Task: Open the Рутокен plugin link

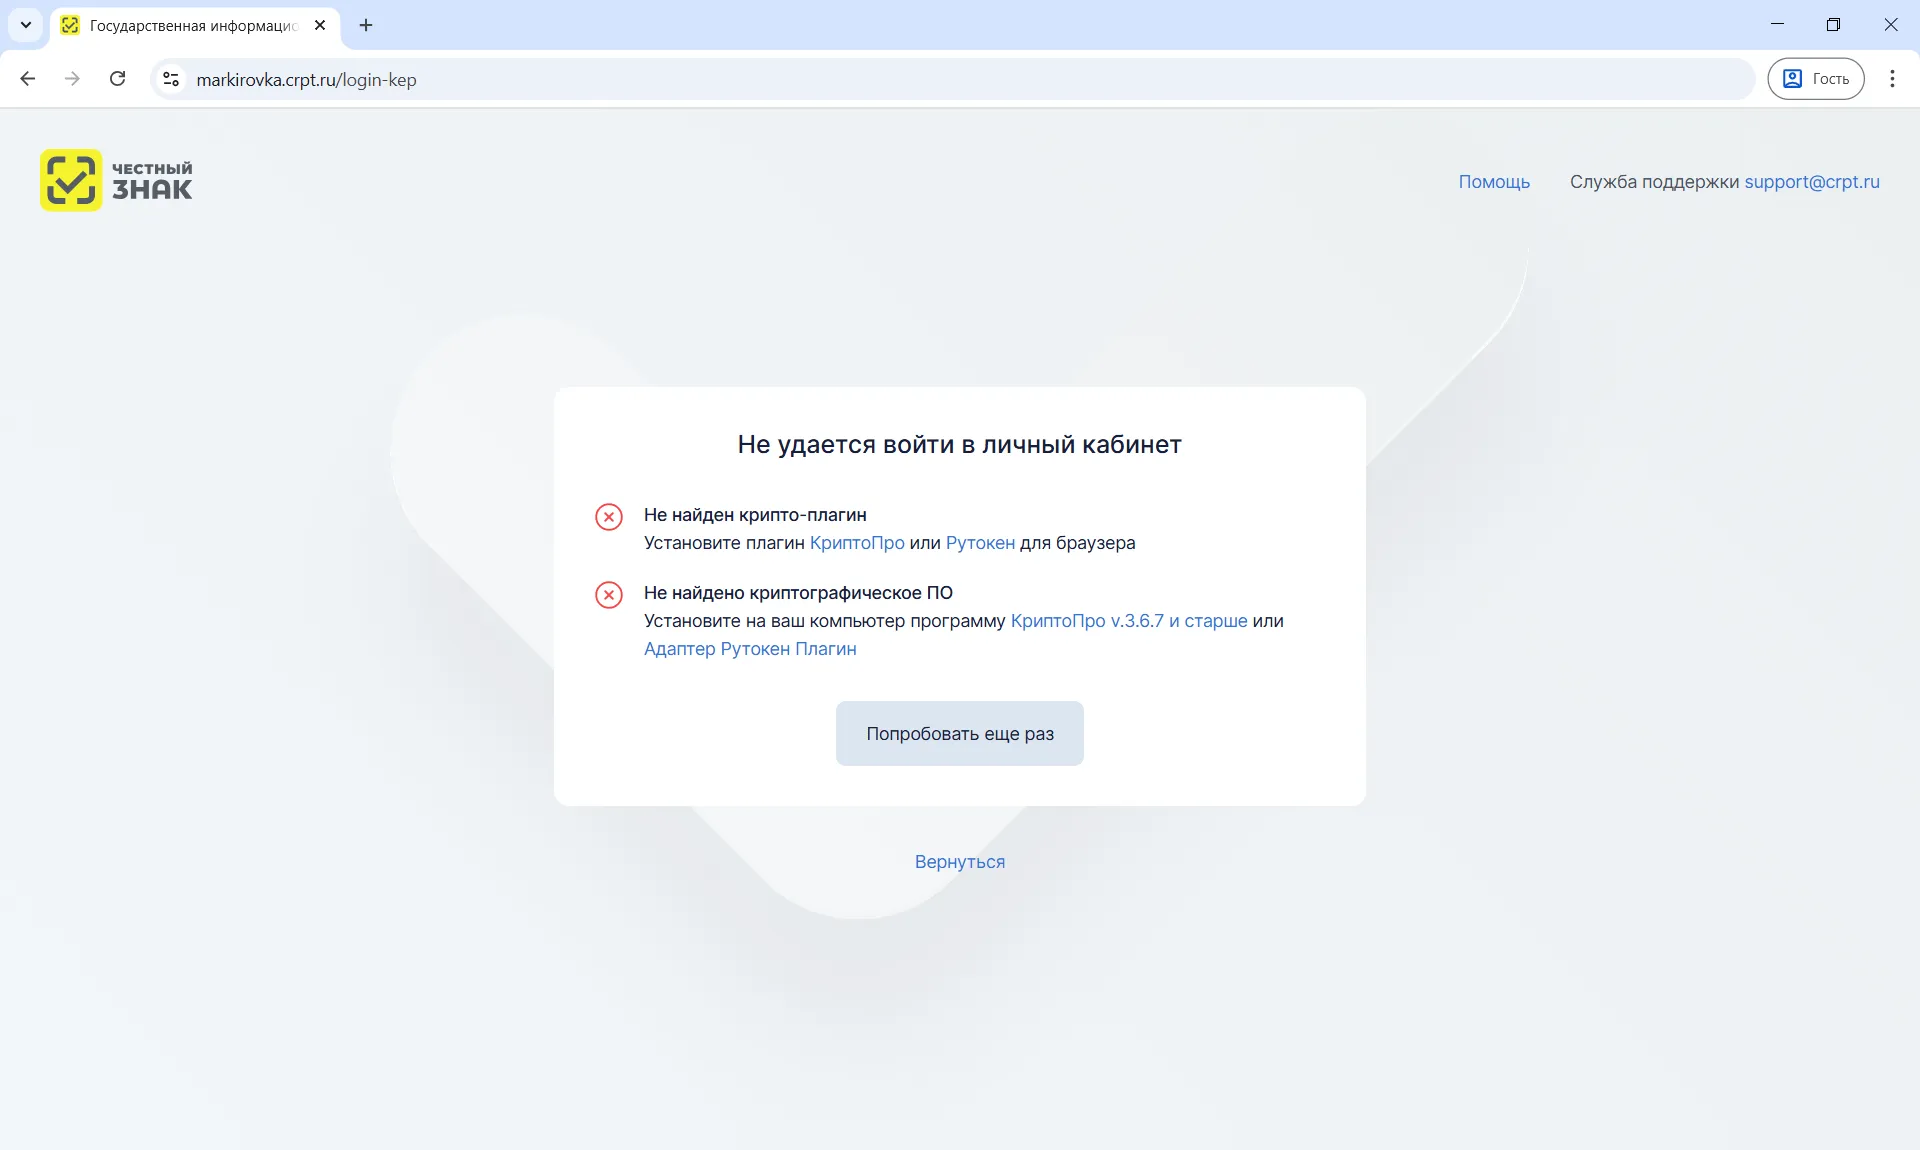Action: pos(980,543)
